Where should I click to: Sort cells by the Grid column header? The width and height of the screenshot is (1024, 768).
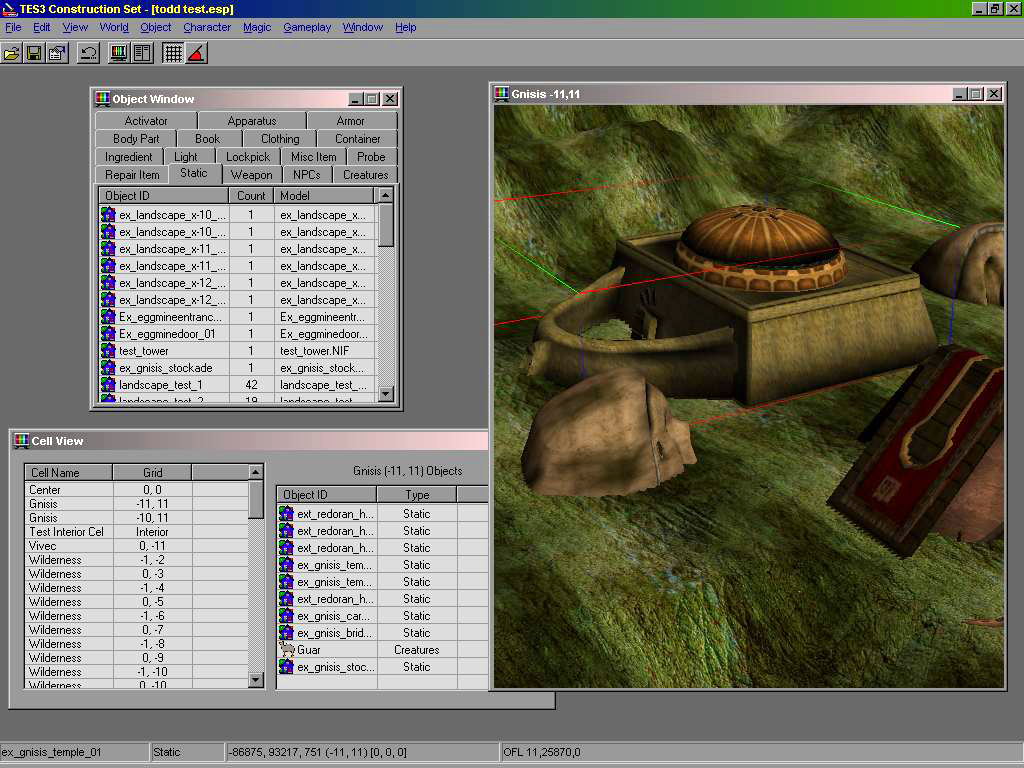pyautogui.click(x=152, y=472)
